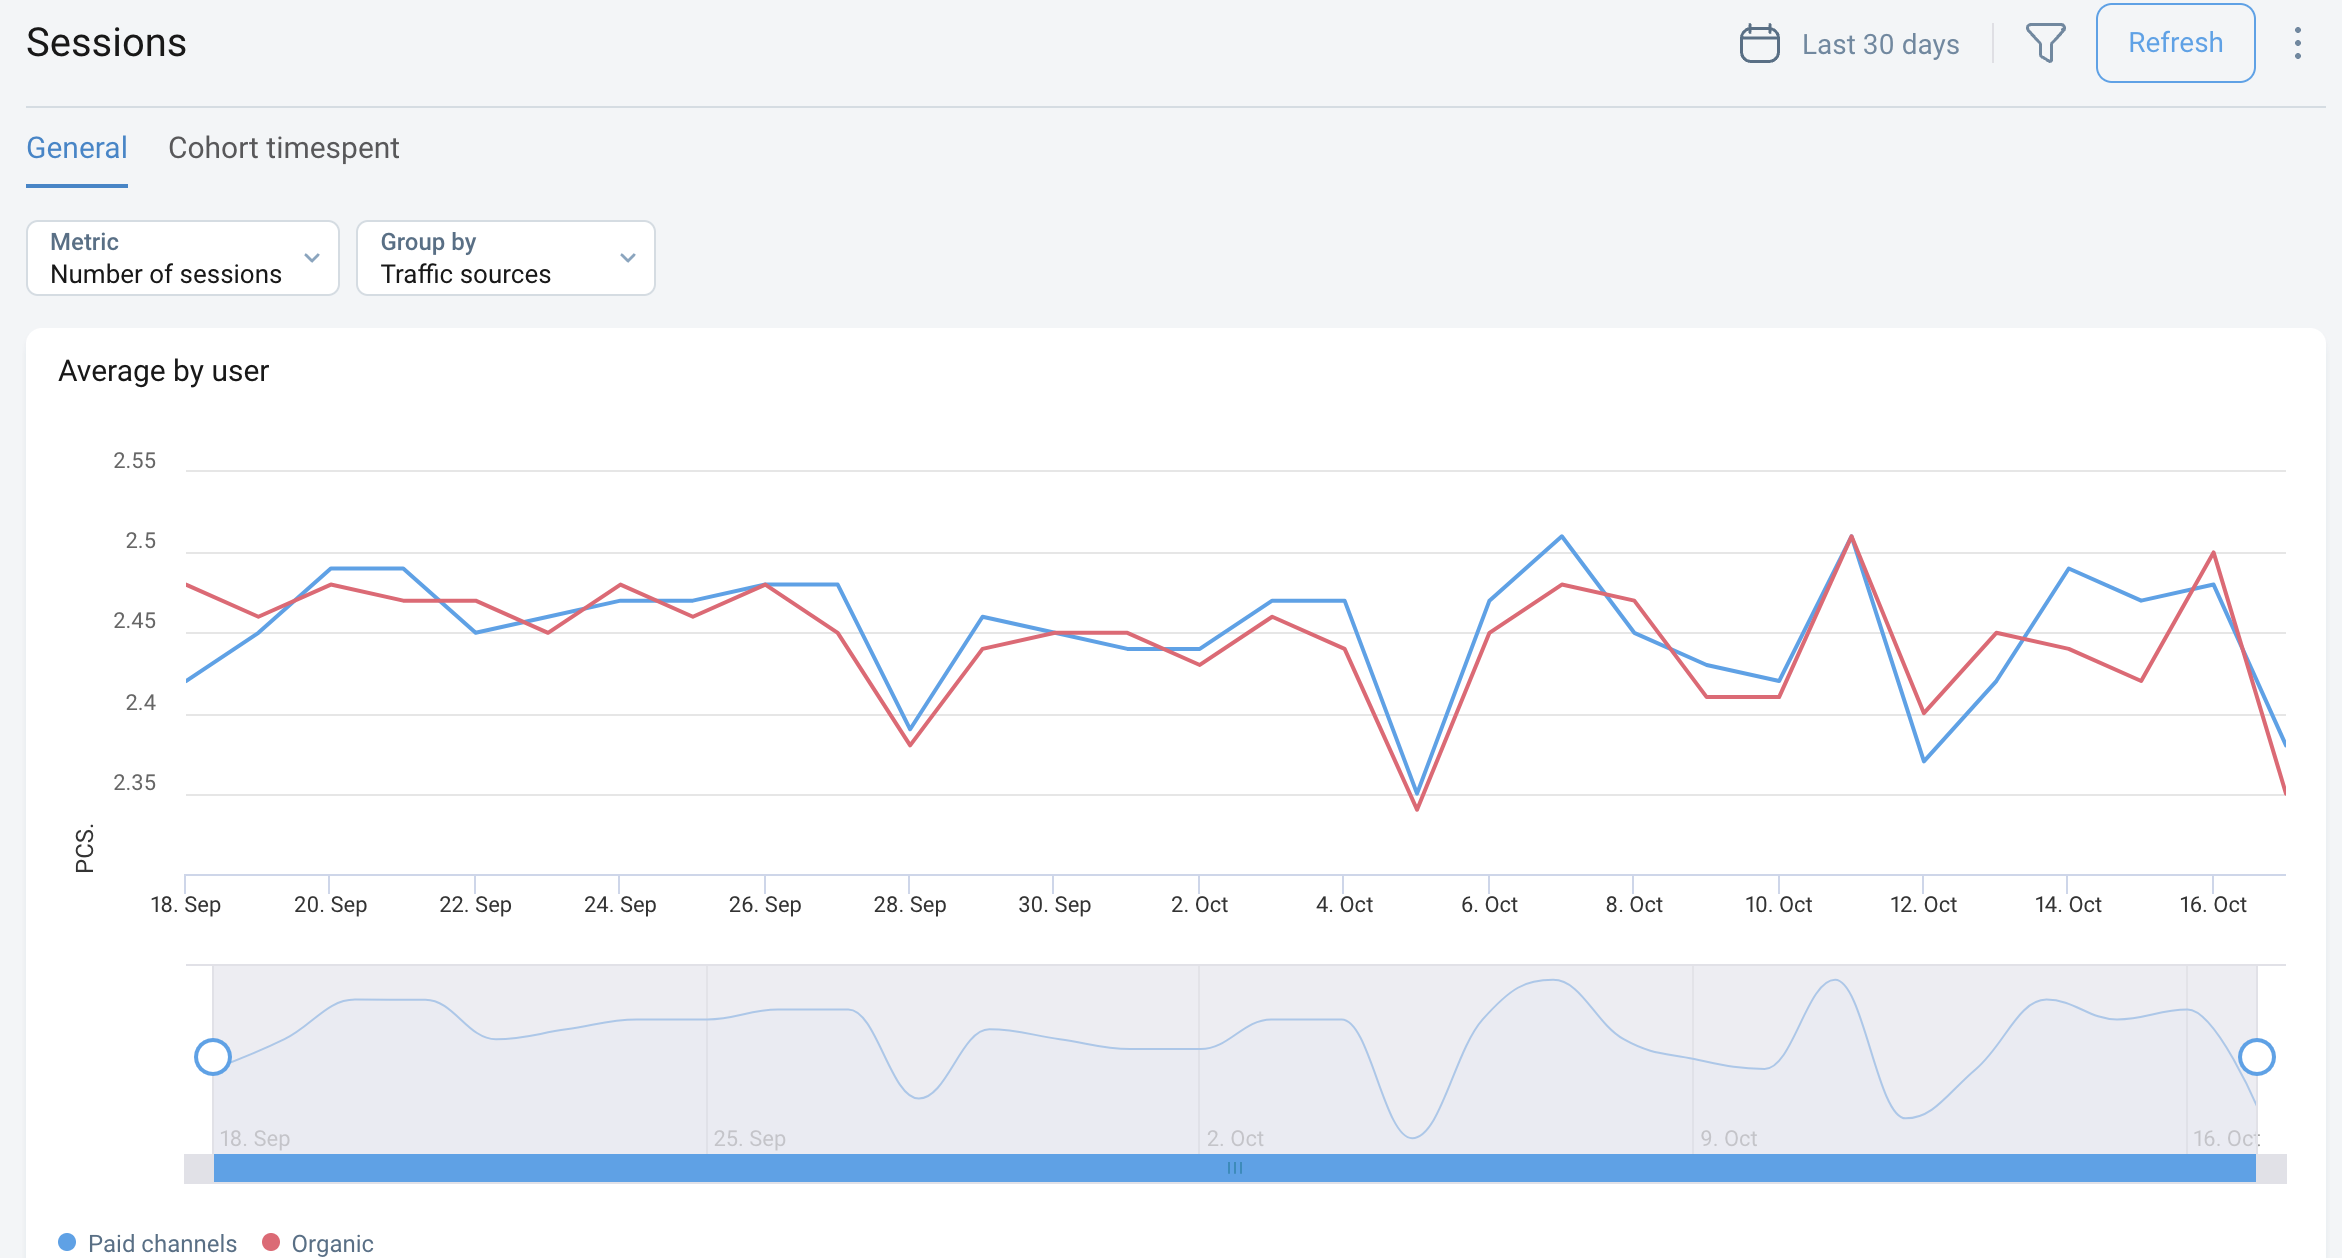Screen dimensions: 2342x1258
Task: Click the Group by chevron arrow
Action: (x=628, y=258)
